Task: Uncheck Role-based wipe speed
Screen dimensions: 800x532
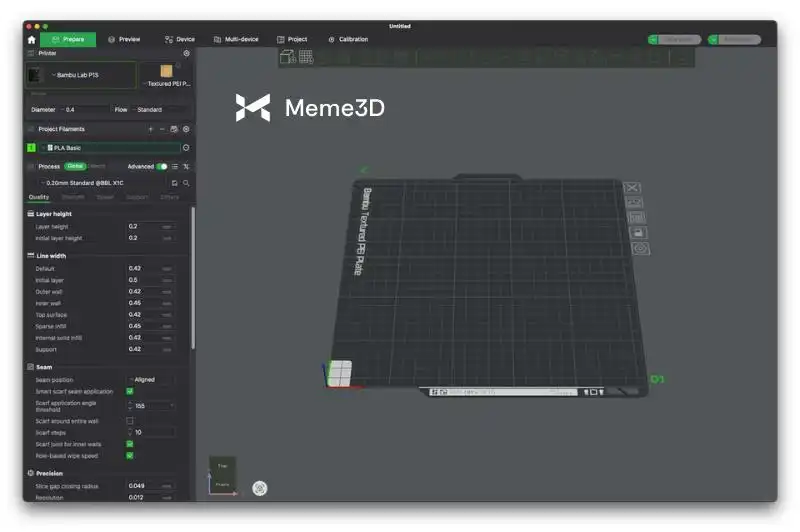Action: click(x=130, y=455)
